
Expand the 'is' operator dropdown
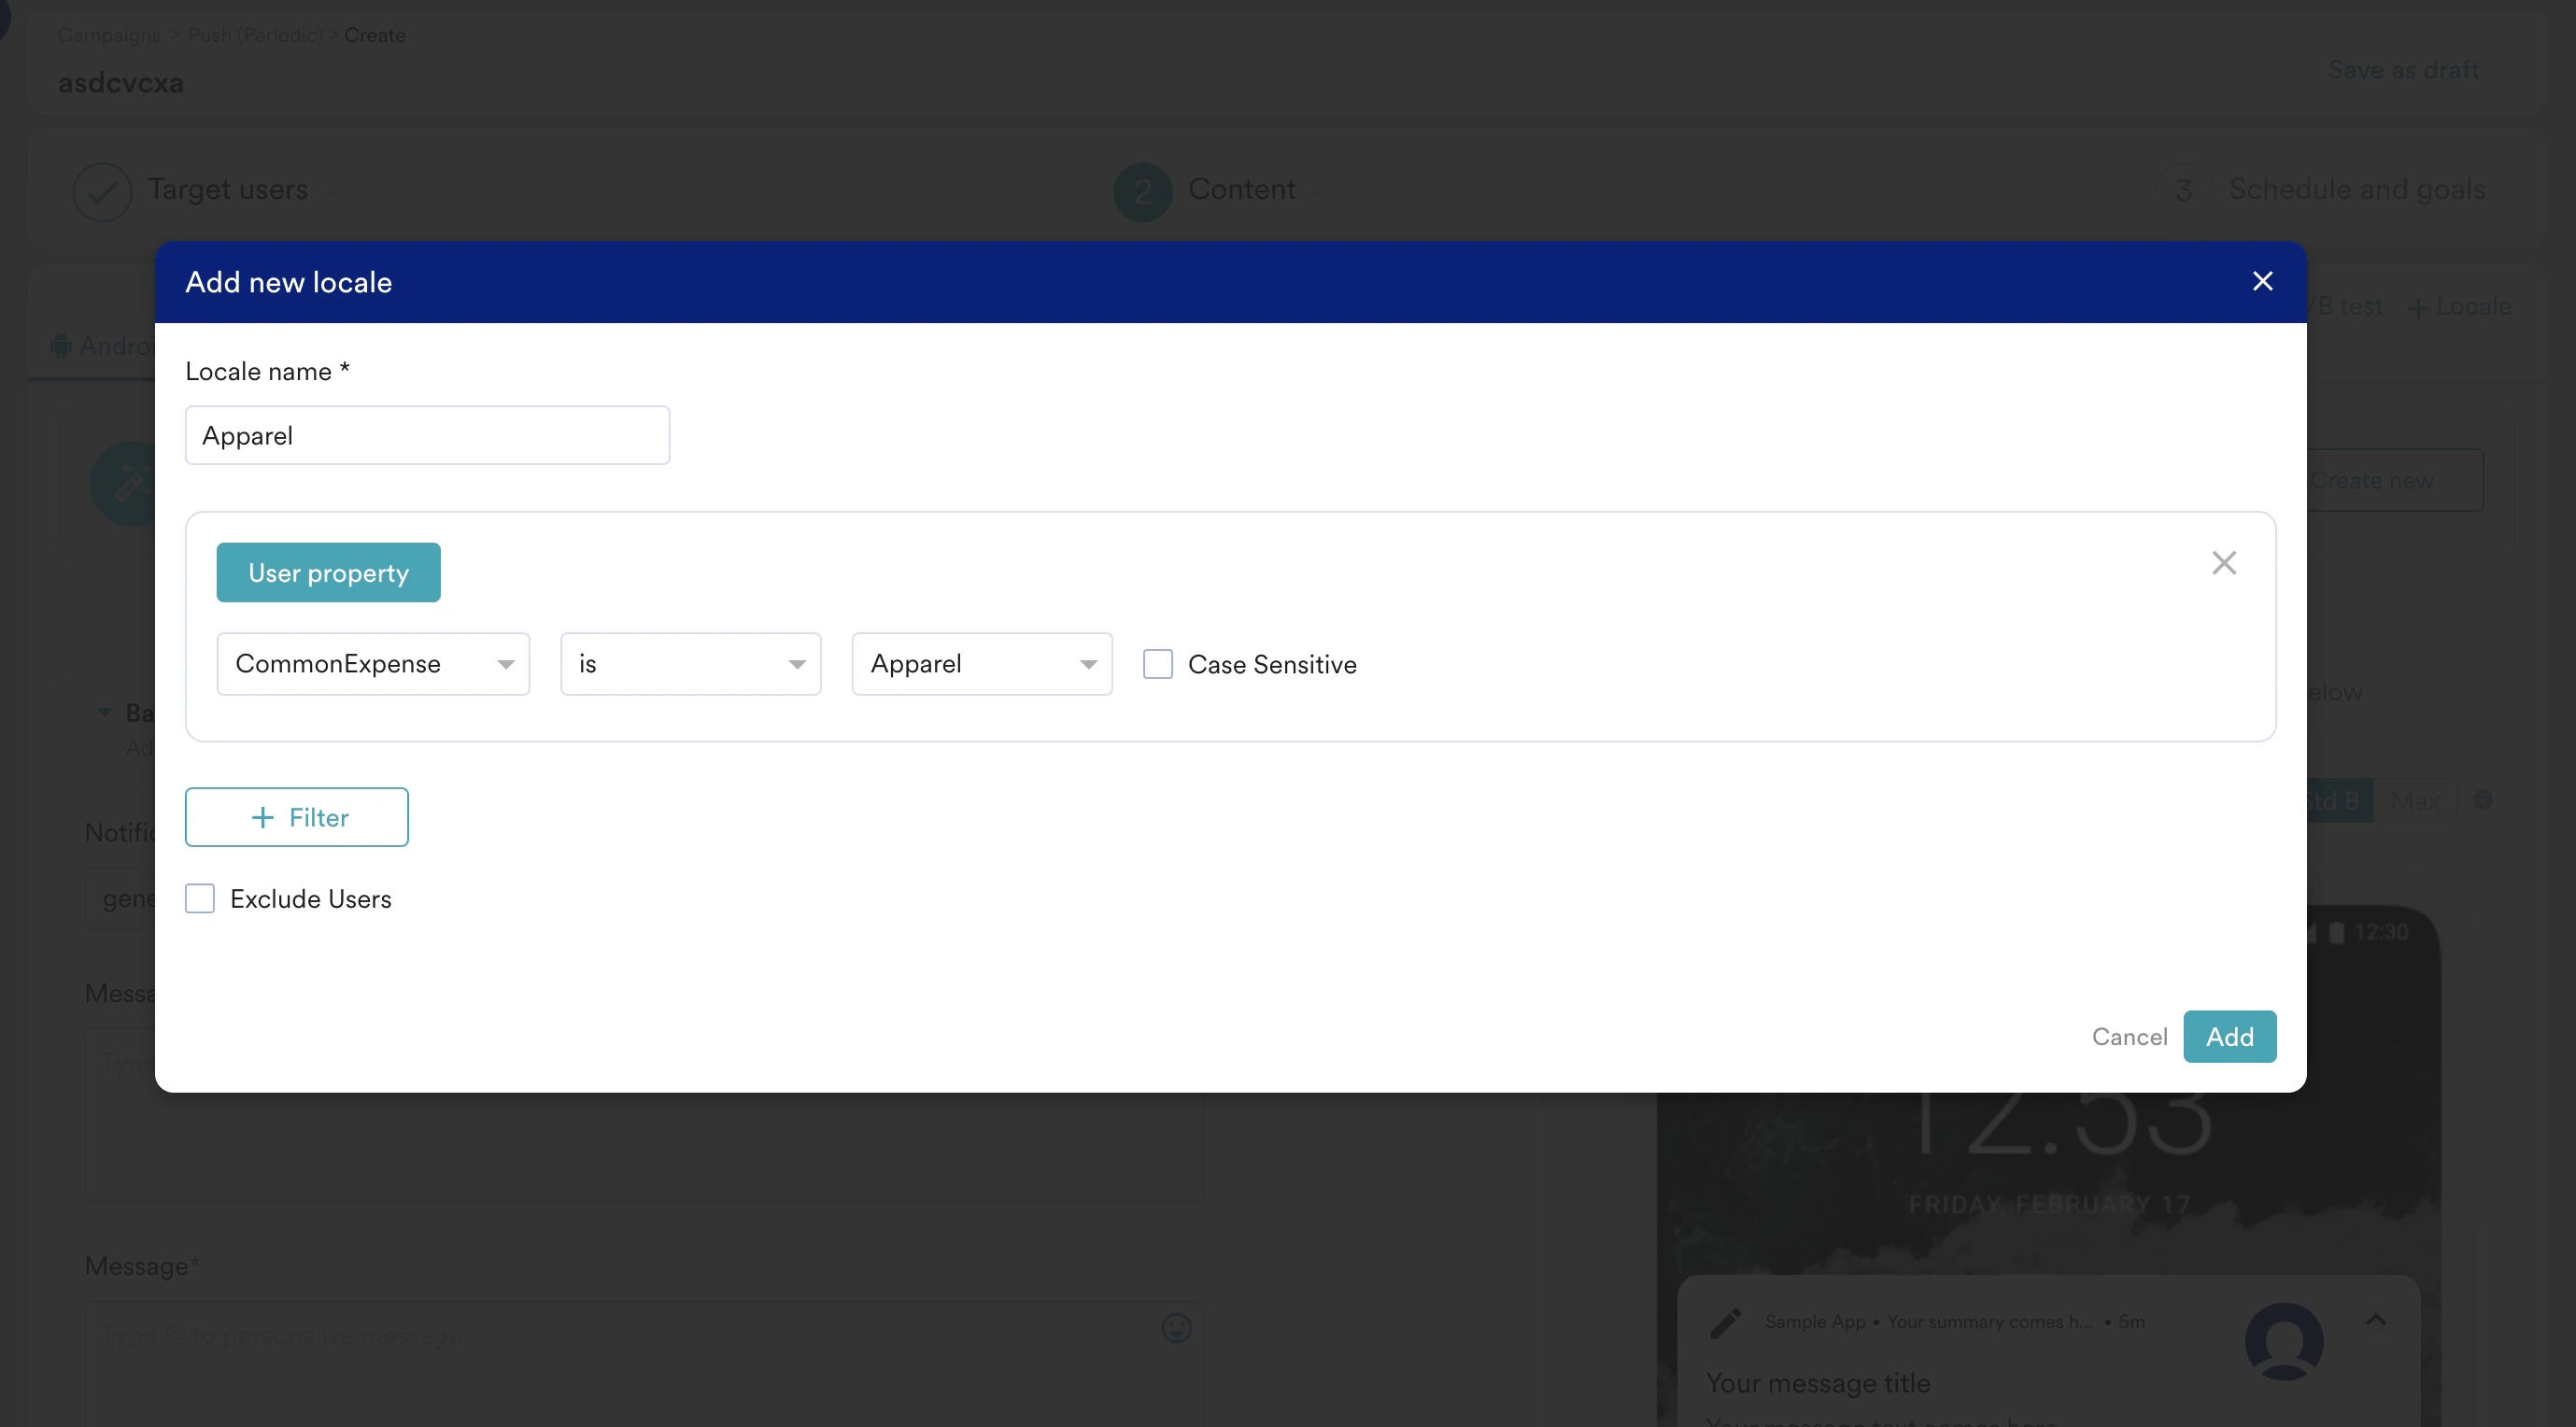point(690,664)
